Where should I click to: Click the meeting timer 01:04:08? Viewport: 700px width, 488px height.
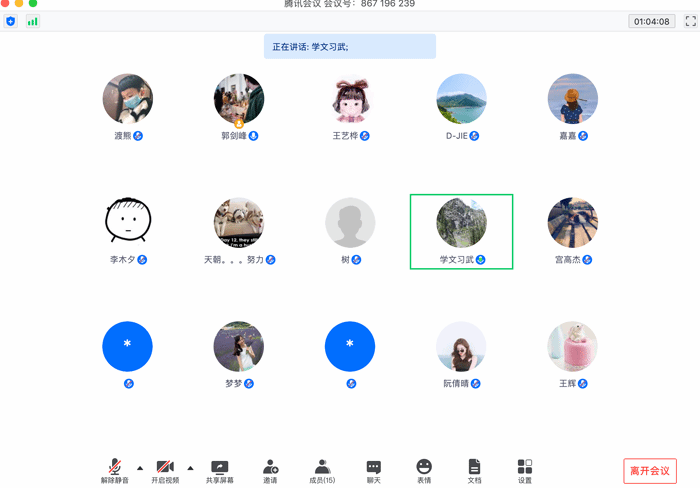tap(651, 21)
